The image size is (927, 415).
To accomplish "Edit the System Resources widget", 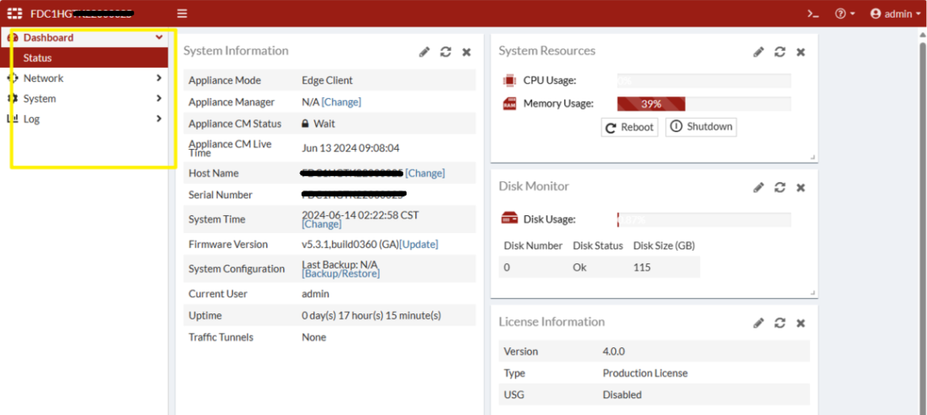I will [x=758, y=52].
